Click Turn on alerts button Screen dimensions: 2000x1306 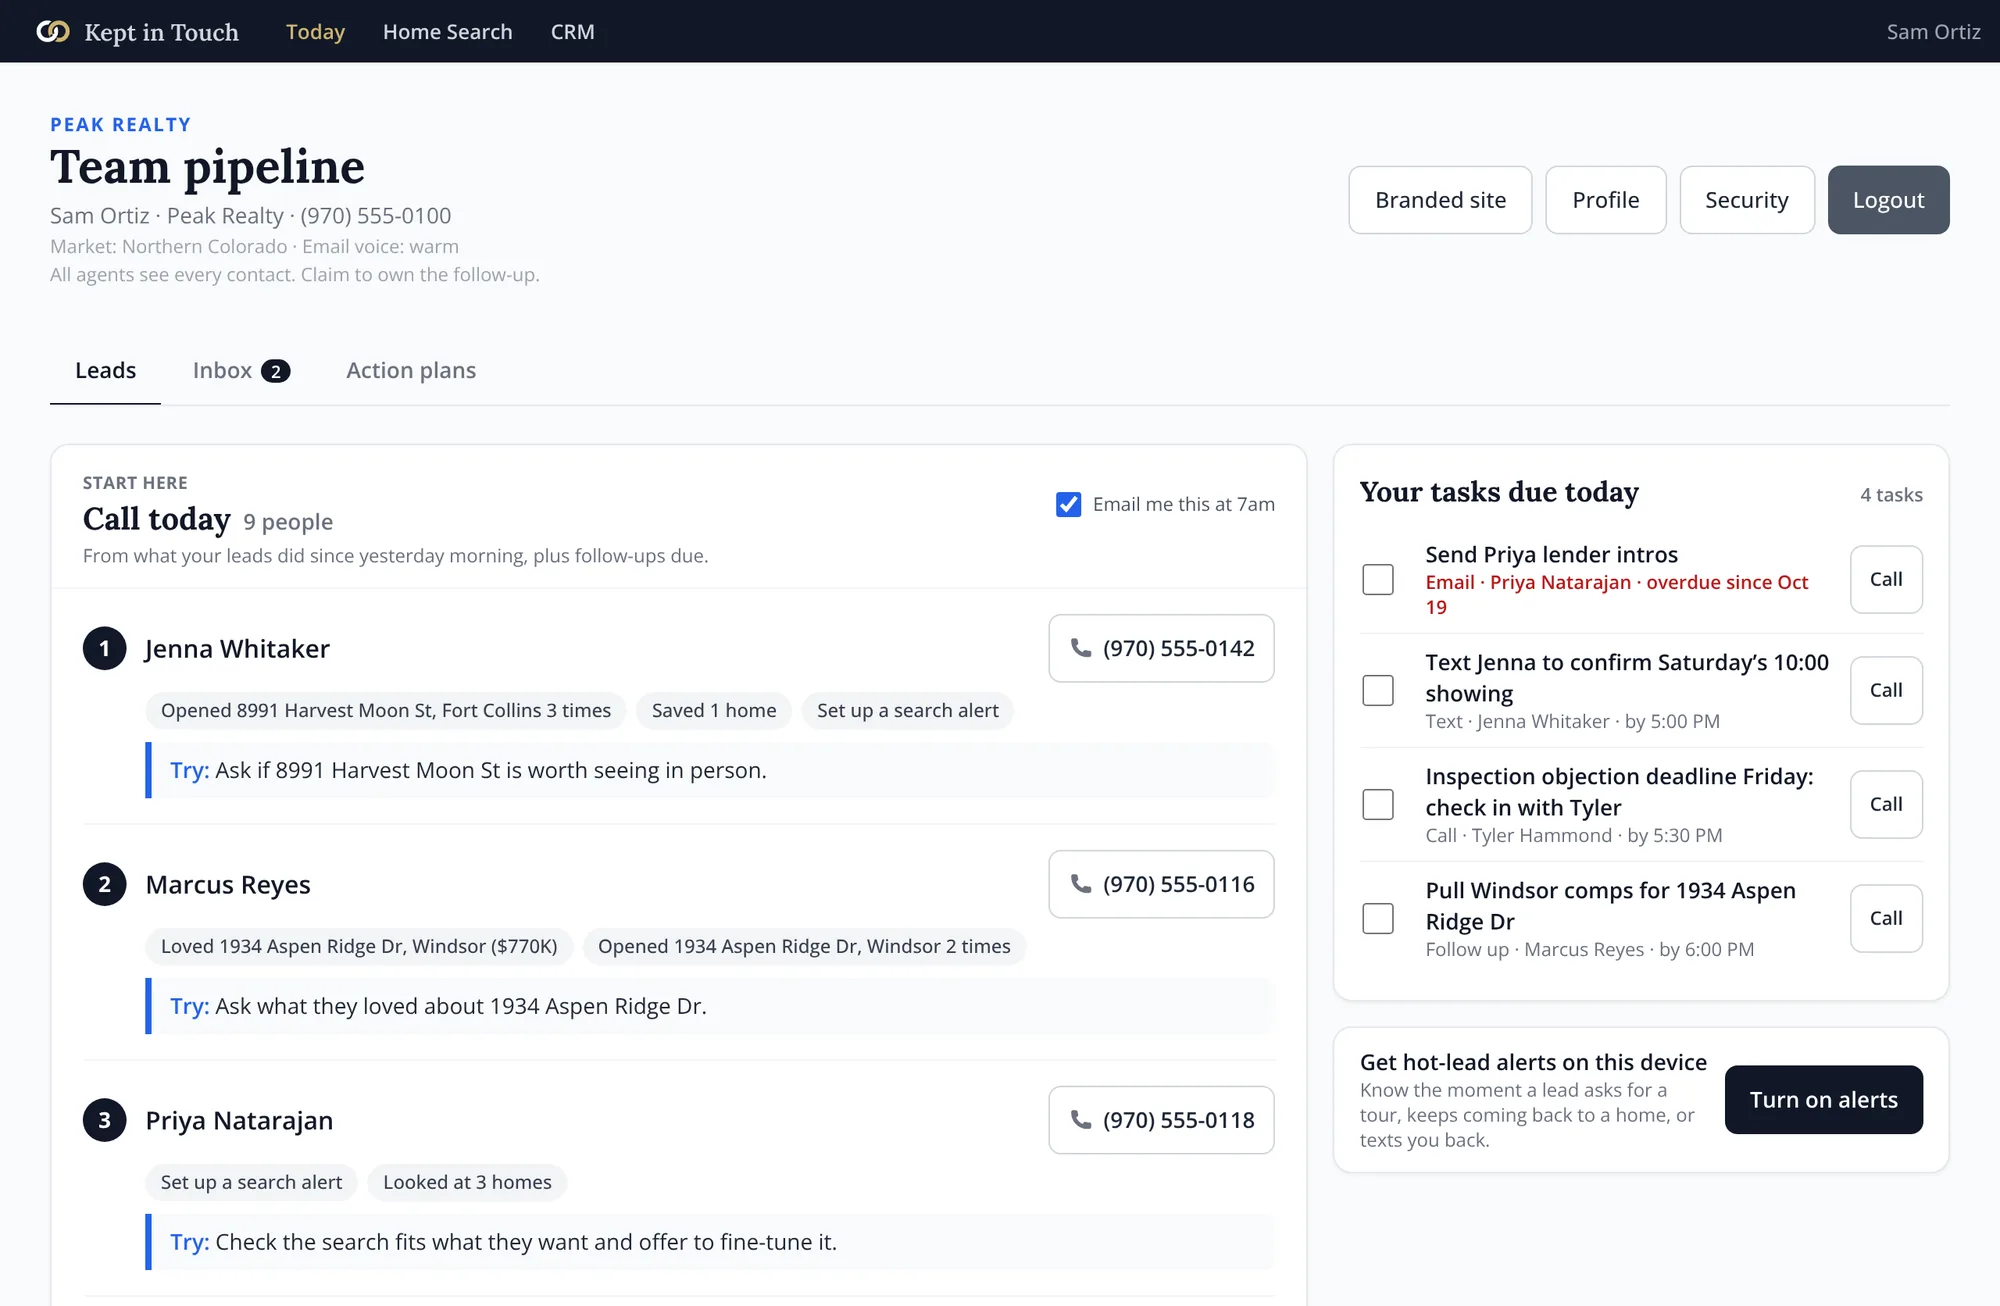click(1823, 1100)
